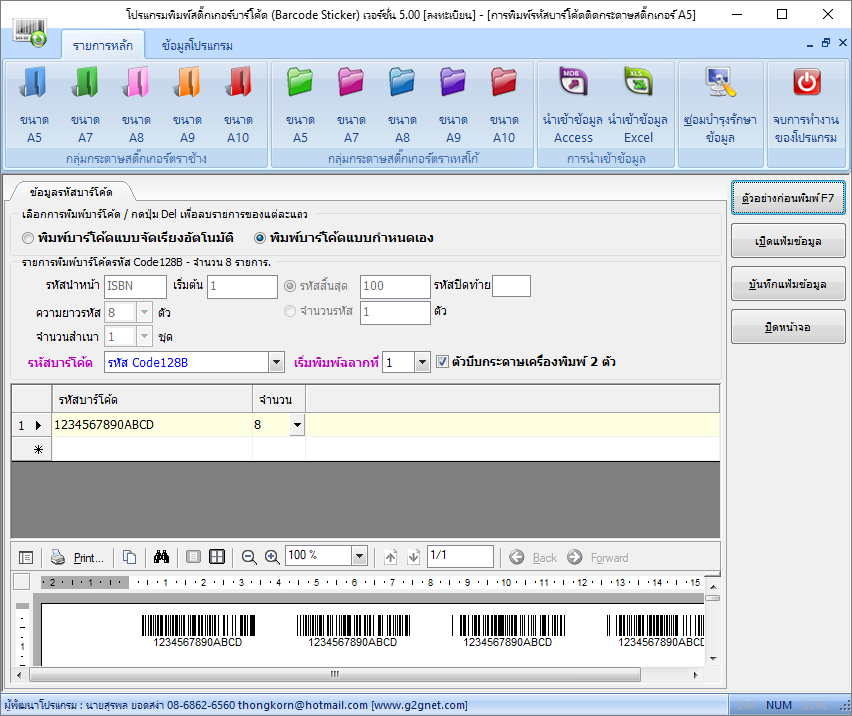Image resolution: width=852 pixels, height=716 pixels.
Task: Click the suffix code input field
Action: [x=511, y=286]
